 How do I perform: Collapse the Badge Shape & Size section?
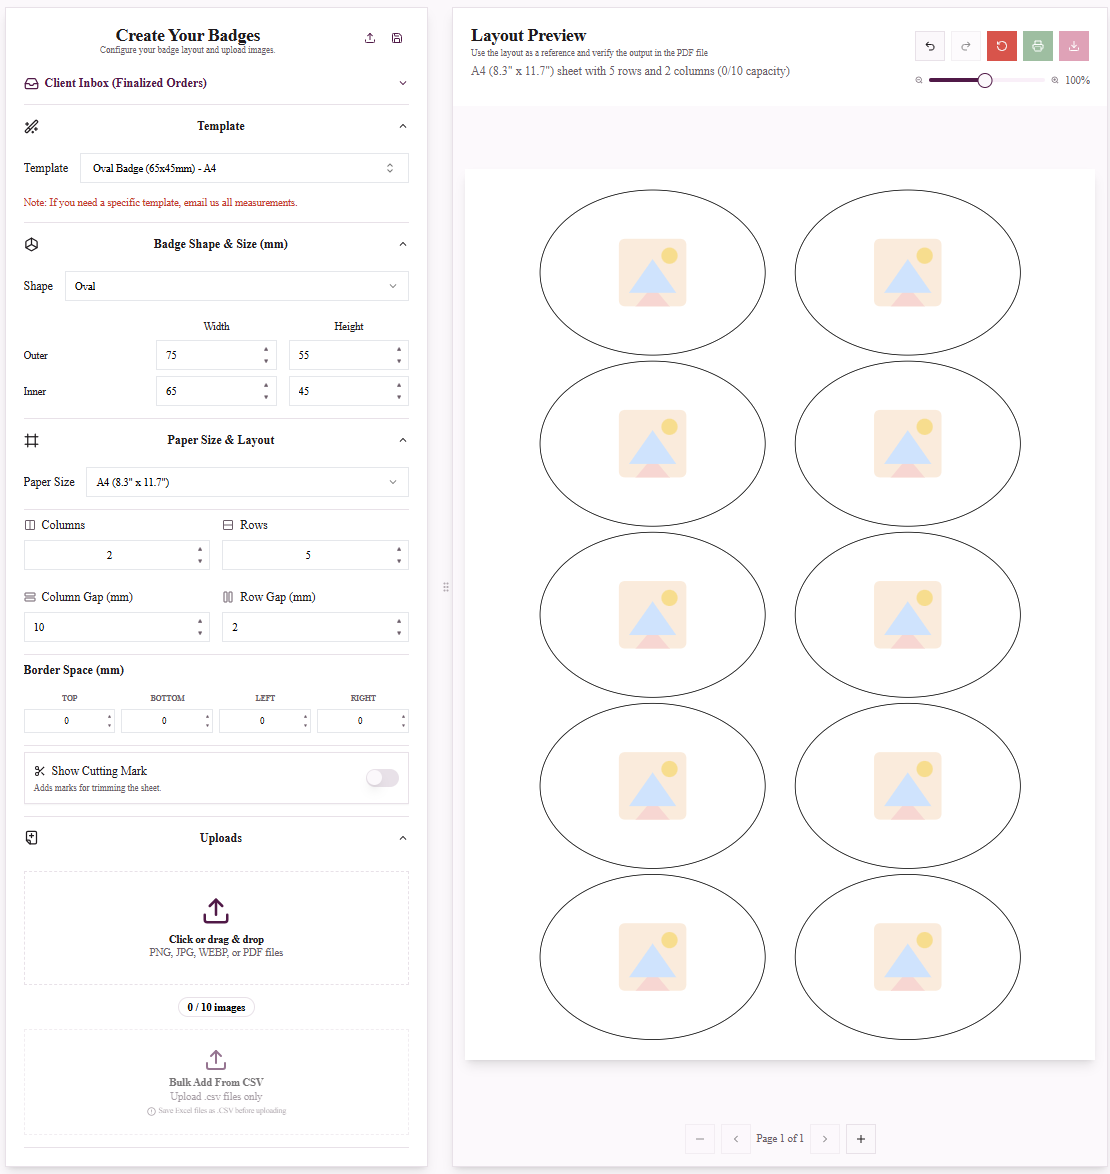click(403, 244)
